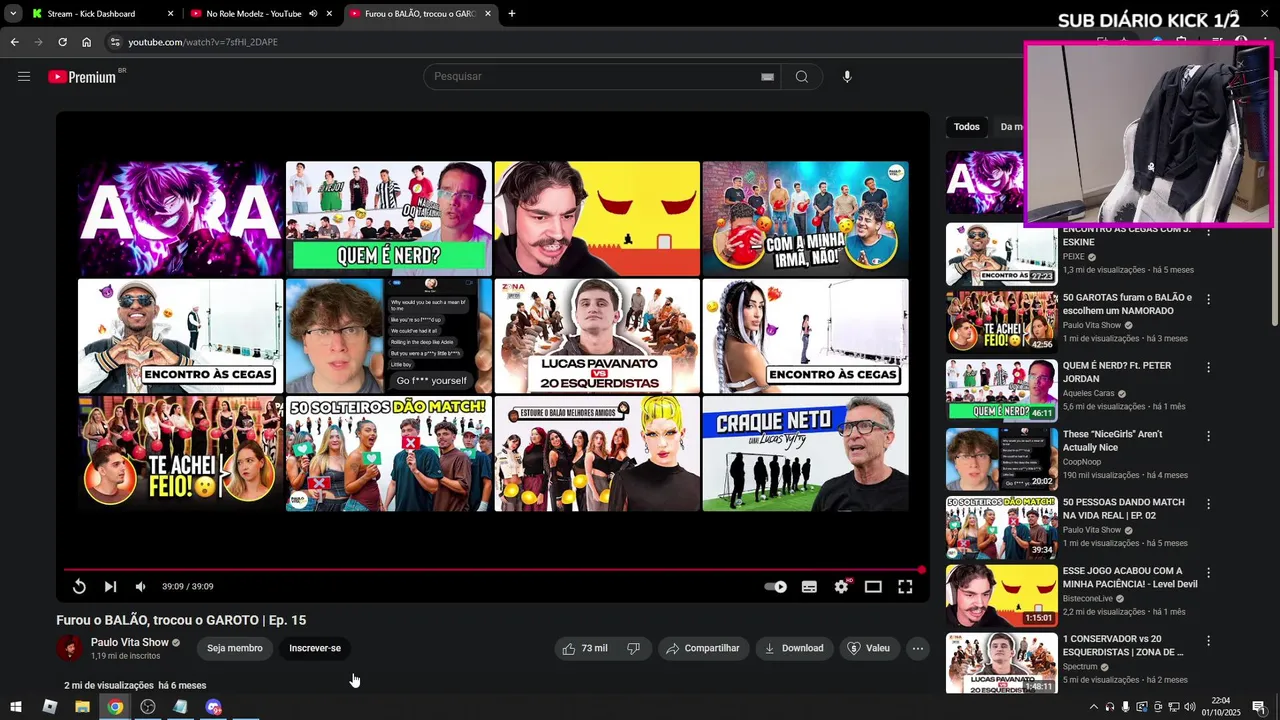
Task: Show hidden system tray icons
Action: (1093, 707)
